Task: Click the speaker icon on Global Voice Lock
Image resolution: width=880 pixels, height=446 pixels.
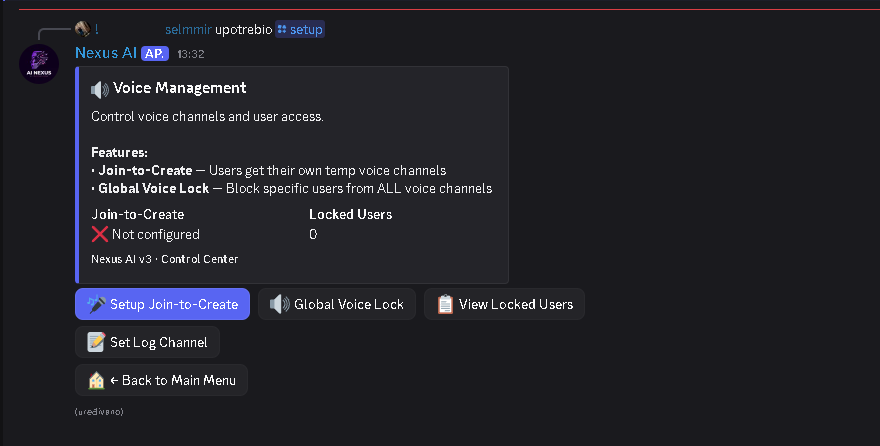Action: coord(279,304)
